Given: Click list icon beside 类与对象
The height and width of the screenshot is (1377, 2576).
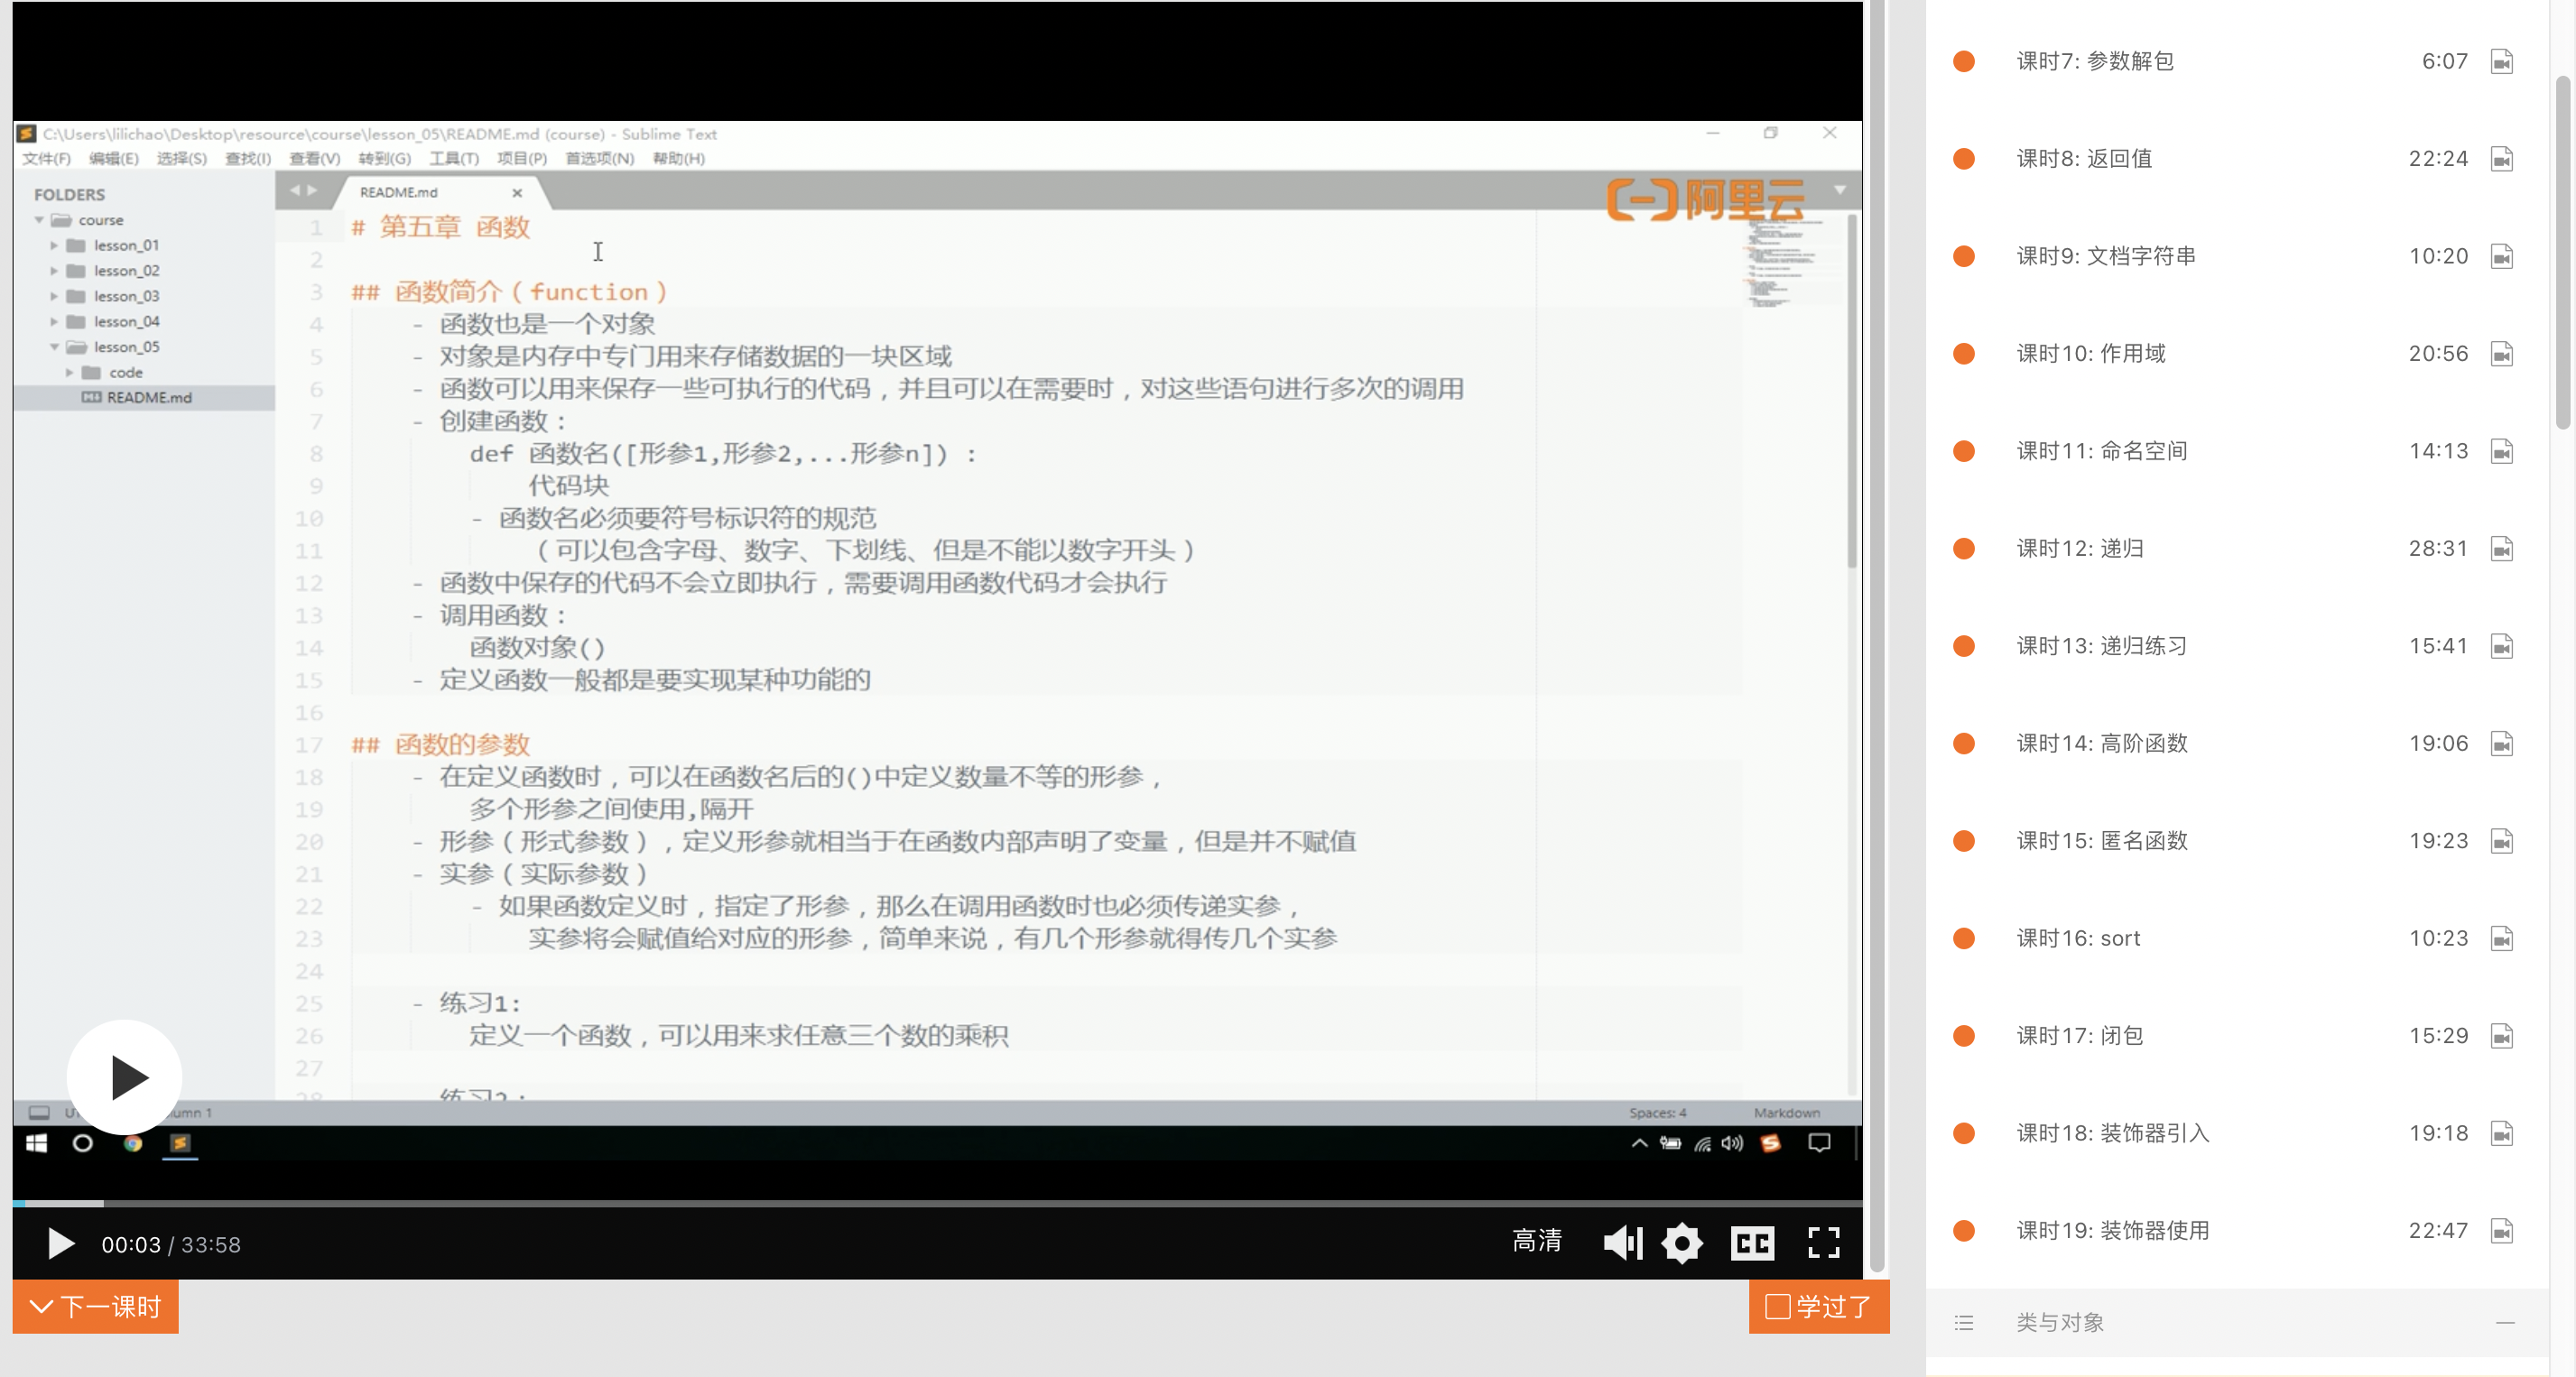Looking at the screenshot, I should point(1964,1322).
